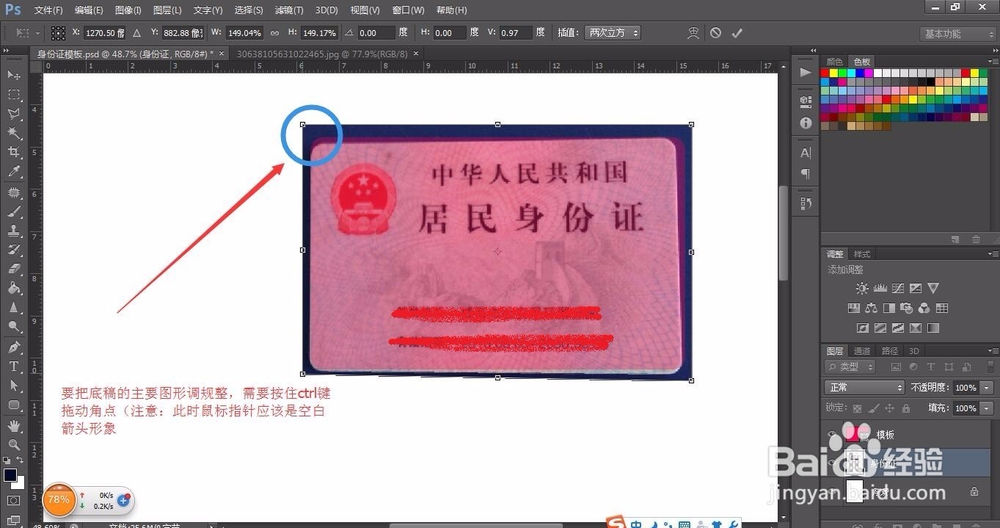Add a Vibrance adjustment triangle icon

point(933,288)
